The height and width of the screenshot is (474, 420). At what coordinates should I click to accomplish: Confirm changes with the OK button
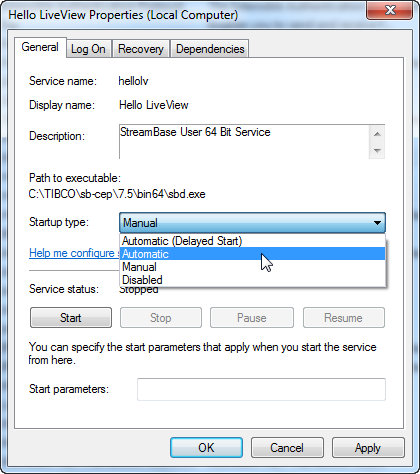(x=206, y=448)
